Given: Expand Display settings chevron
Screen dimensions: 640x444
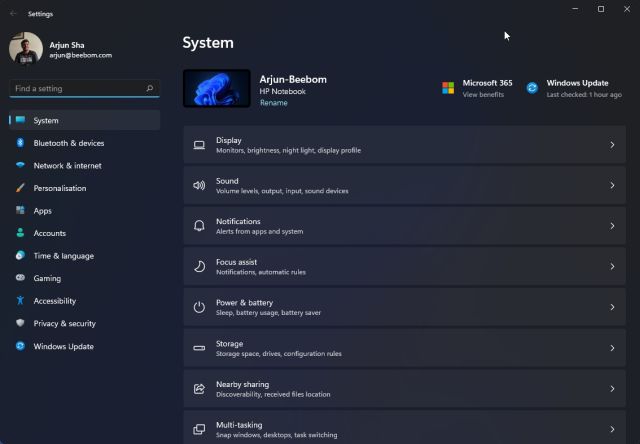Looking at the screenshot, I should coord(612,145).
